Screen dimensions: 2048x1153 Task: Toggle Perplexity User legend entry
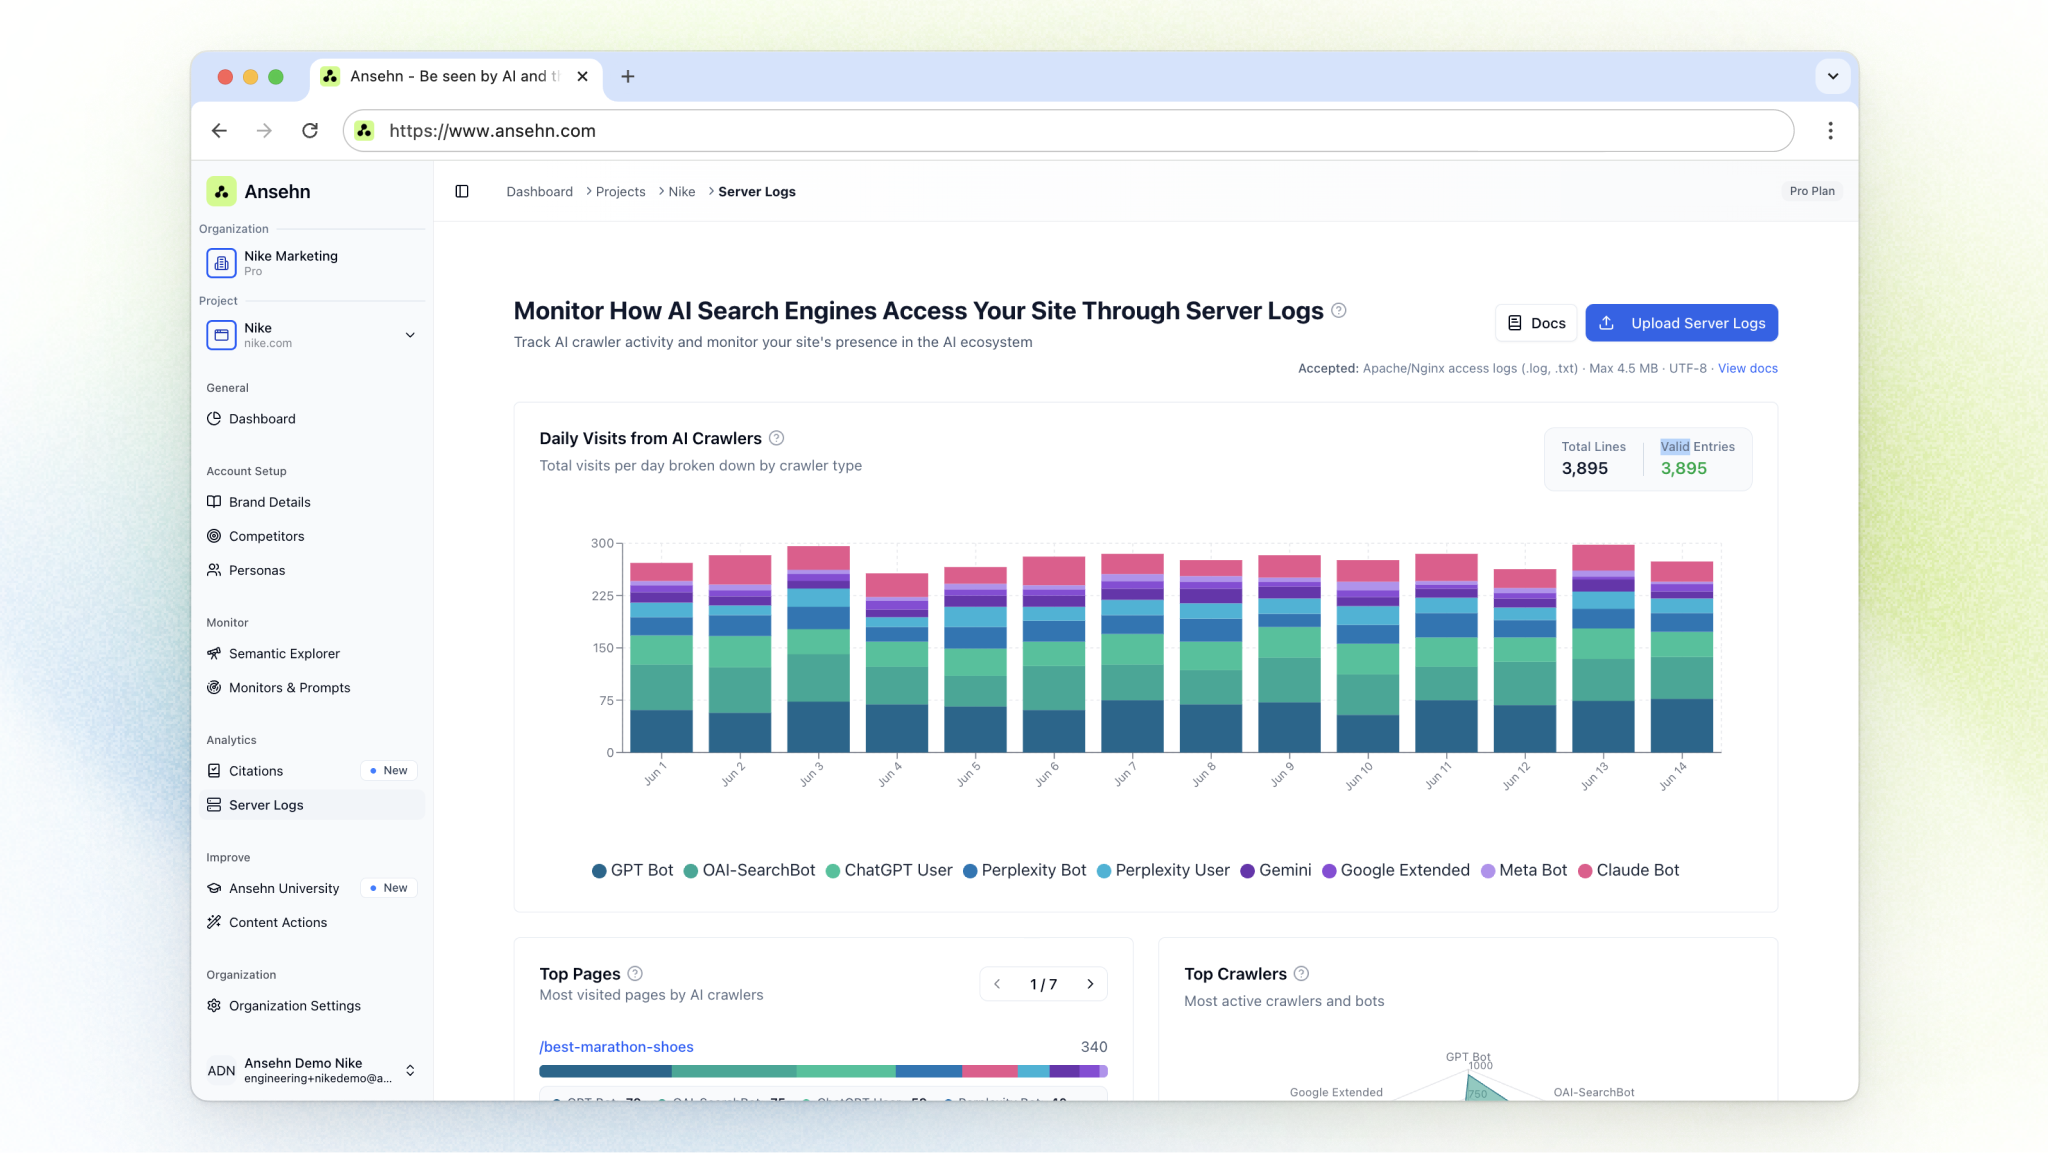(1163, 870)
